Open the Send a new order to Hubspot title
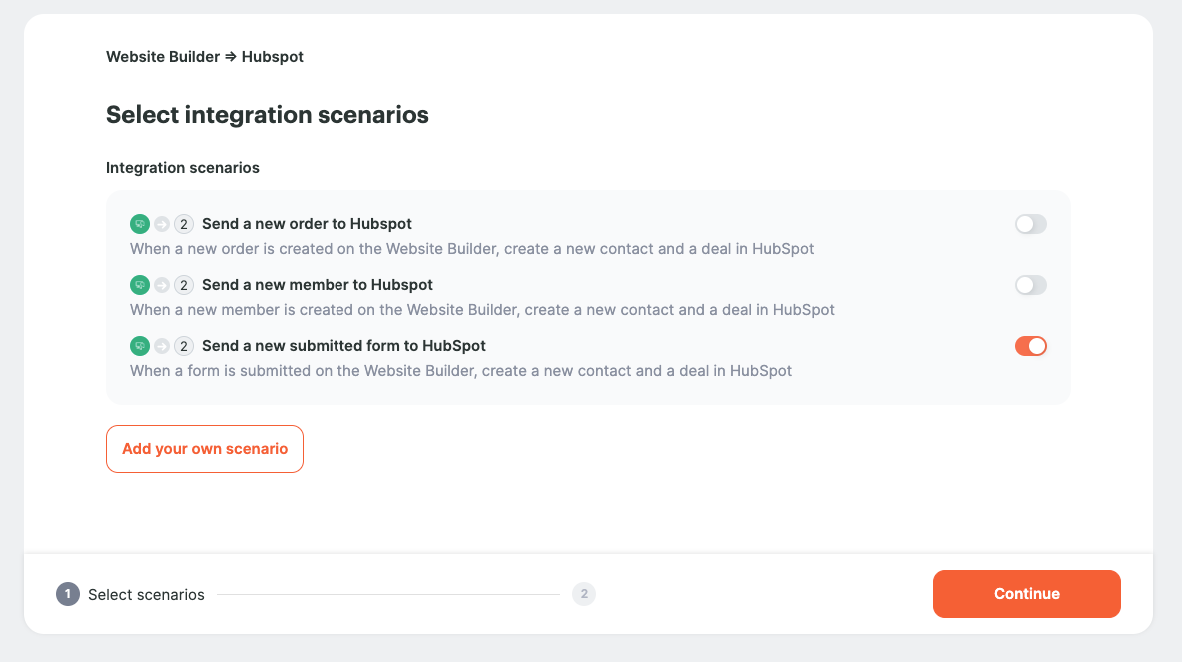The height and width of the screenshot is (662, 1182). (307, 224)
